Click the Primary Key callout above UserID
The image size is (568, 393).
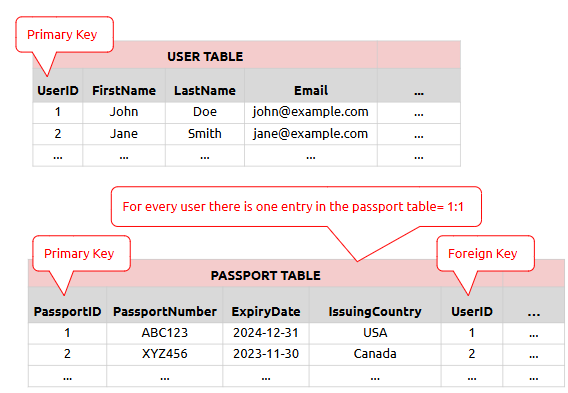click(64, 35)
